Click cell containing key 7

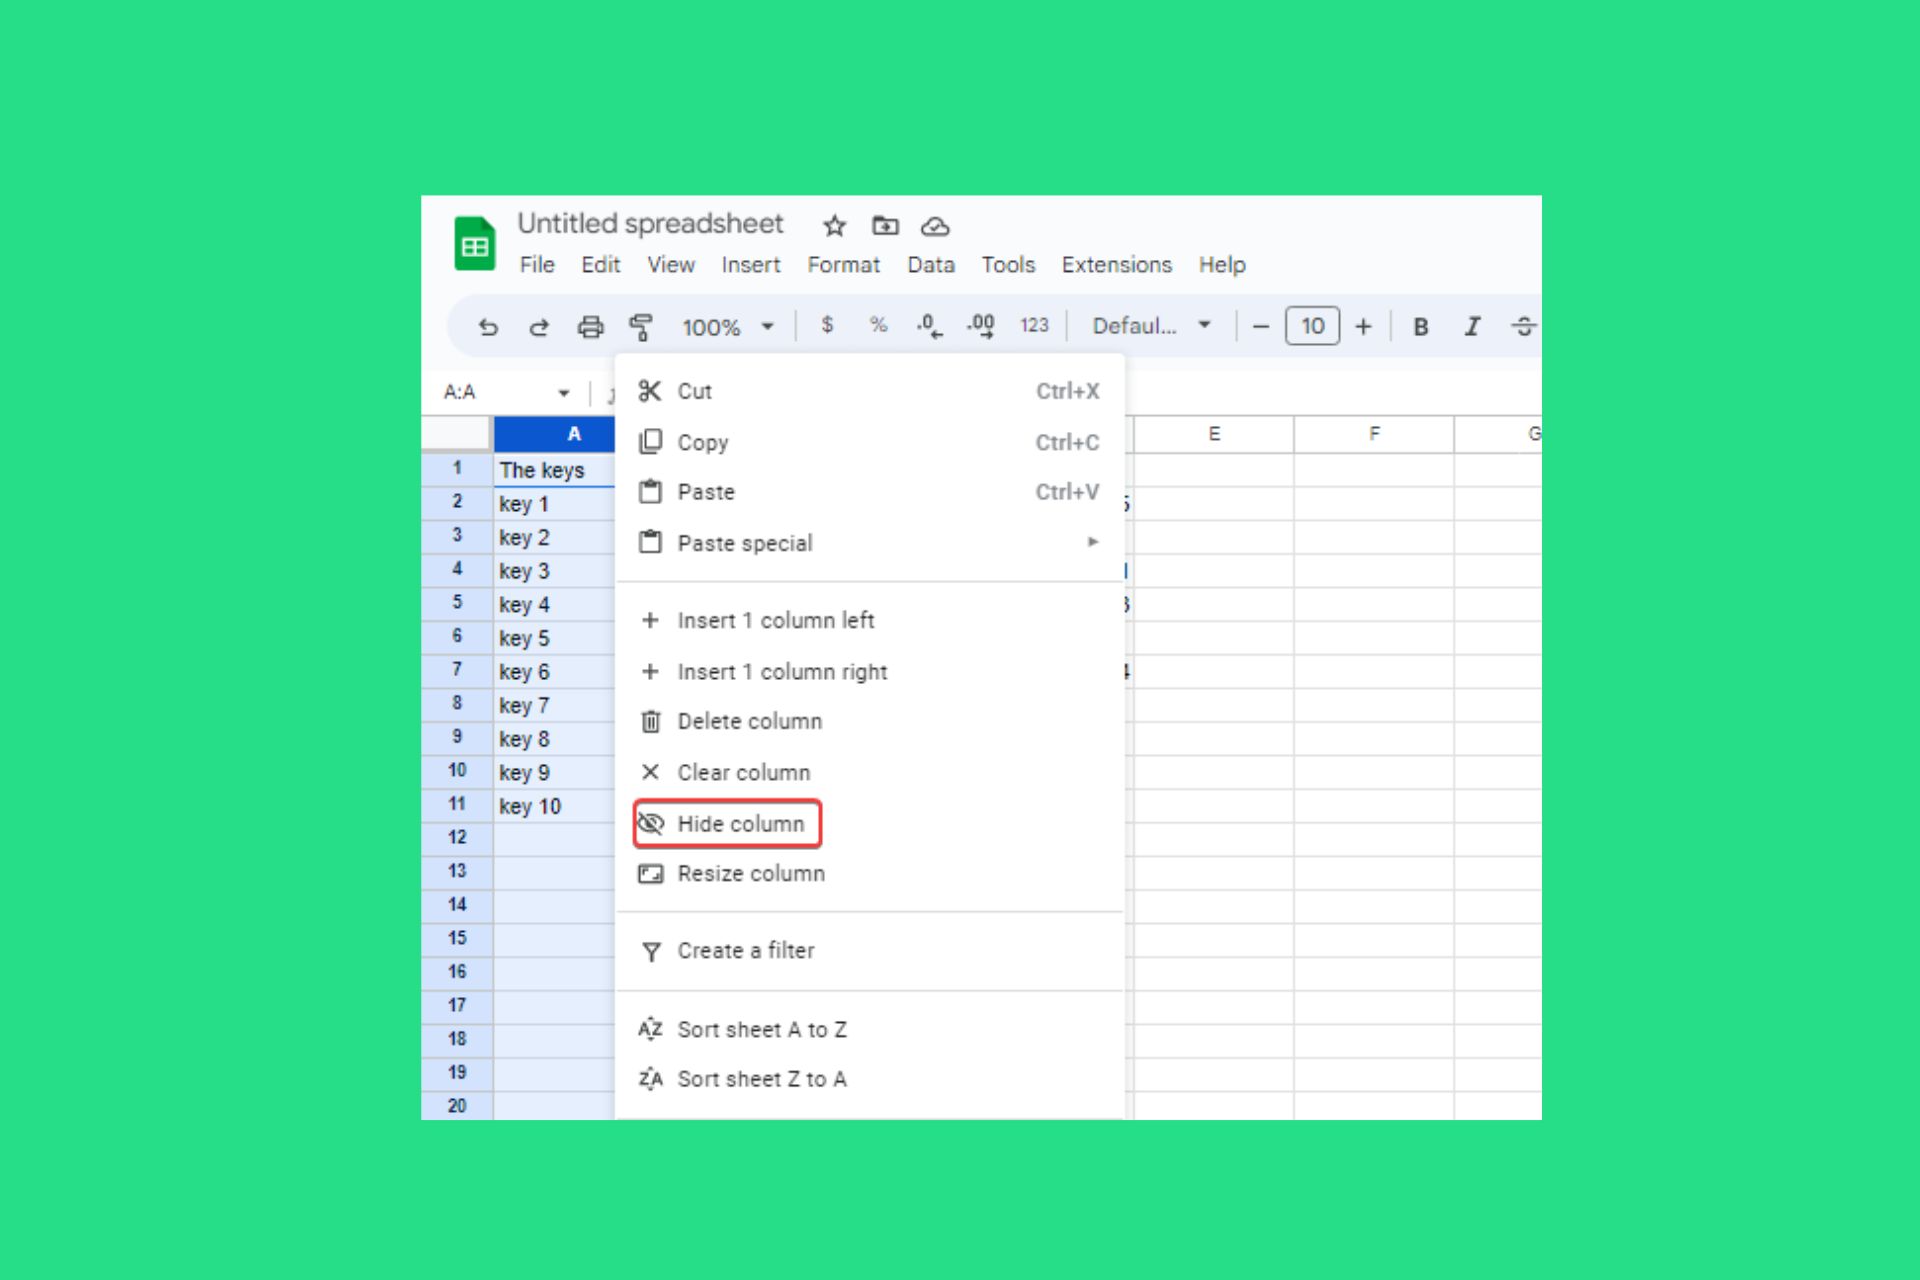555,705
